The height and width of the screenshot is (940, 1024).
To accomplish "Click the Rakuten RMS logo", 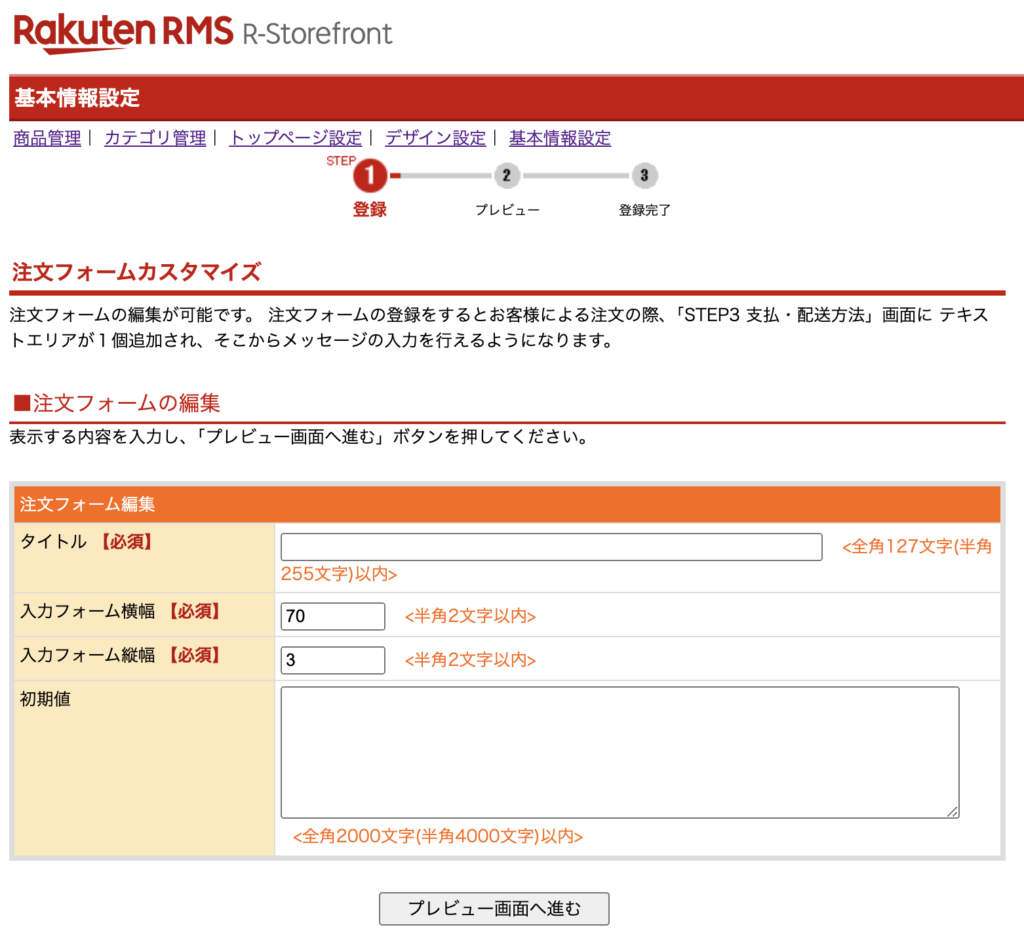I will pyautogui.click(x=123, y=33).
